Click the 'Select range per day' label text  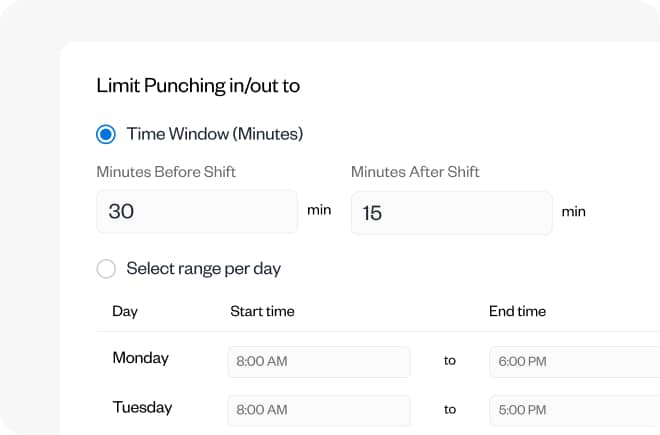tap(204, 269)
